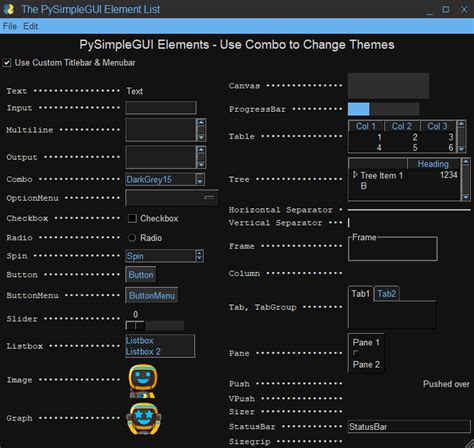Click the Pane divider handle
This screenshot has height=448, width=474.
point(356,353)
